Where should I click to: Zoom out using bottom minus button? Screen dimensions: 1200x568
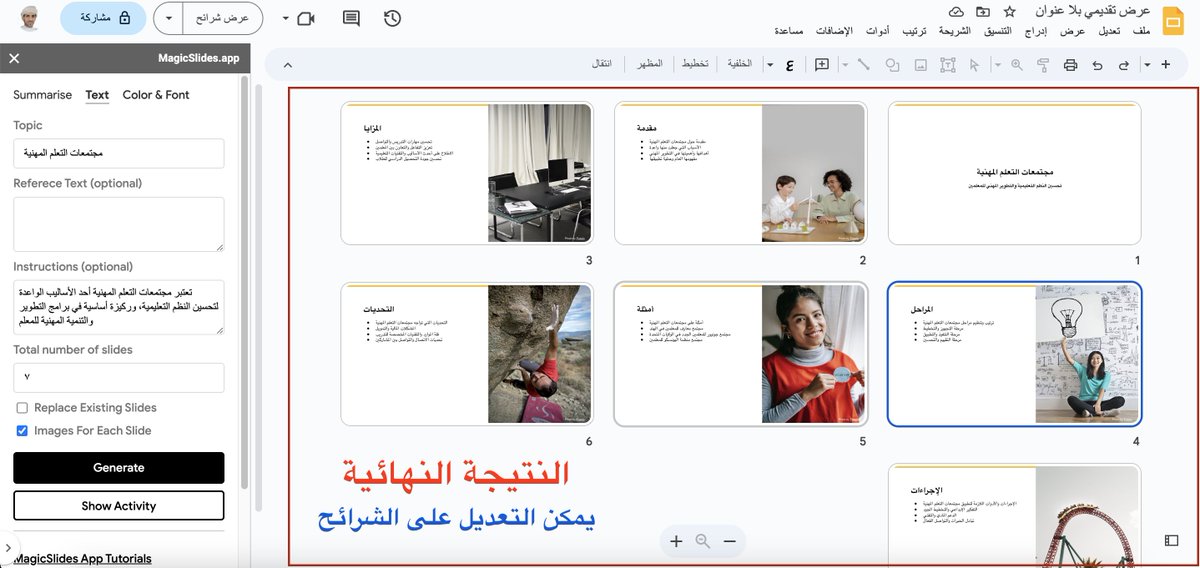point(729,541)
